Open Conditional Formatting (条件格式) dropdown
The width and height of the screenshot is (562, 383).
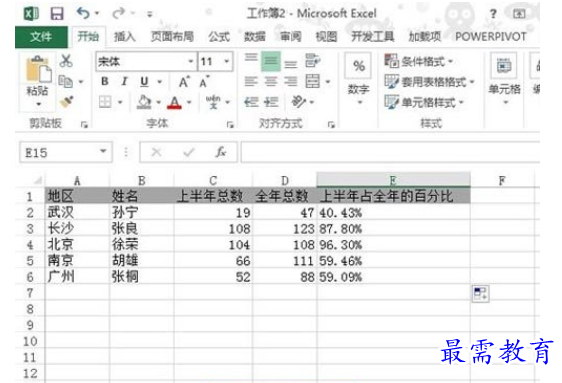coord(419,61)
